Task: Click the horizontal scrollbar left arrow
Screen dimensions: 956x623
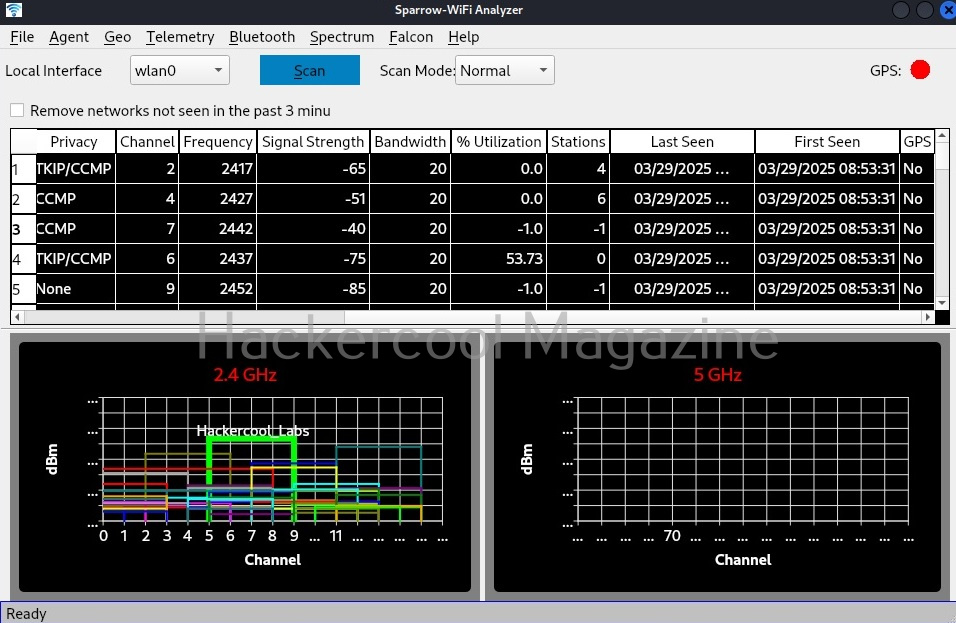Action: (17, 317)
